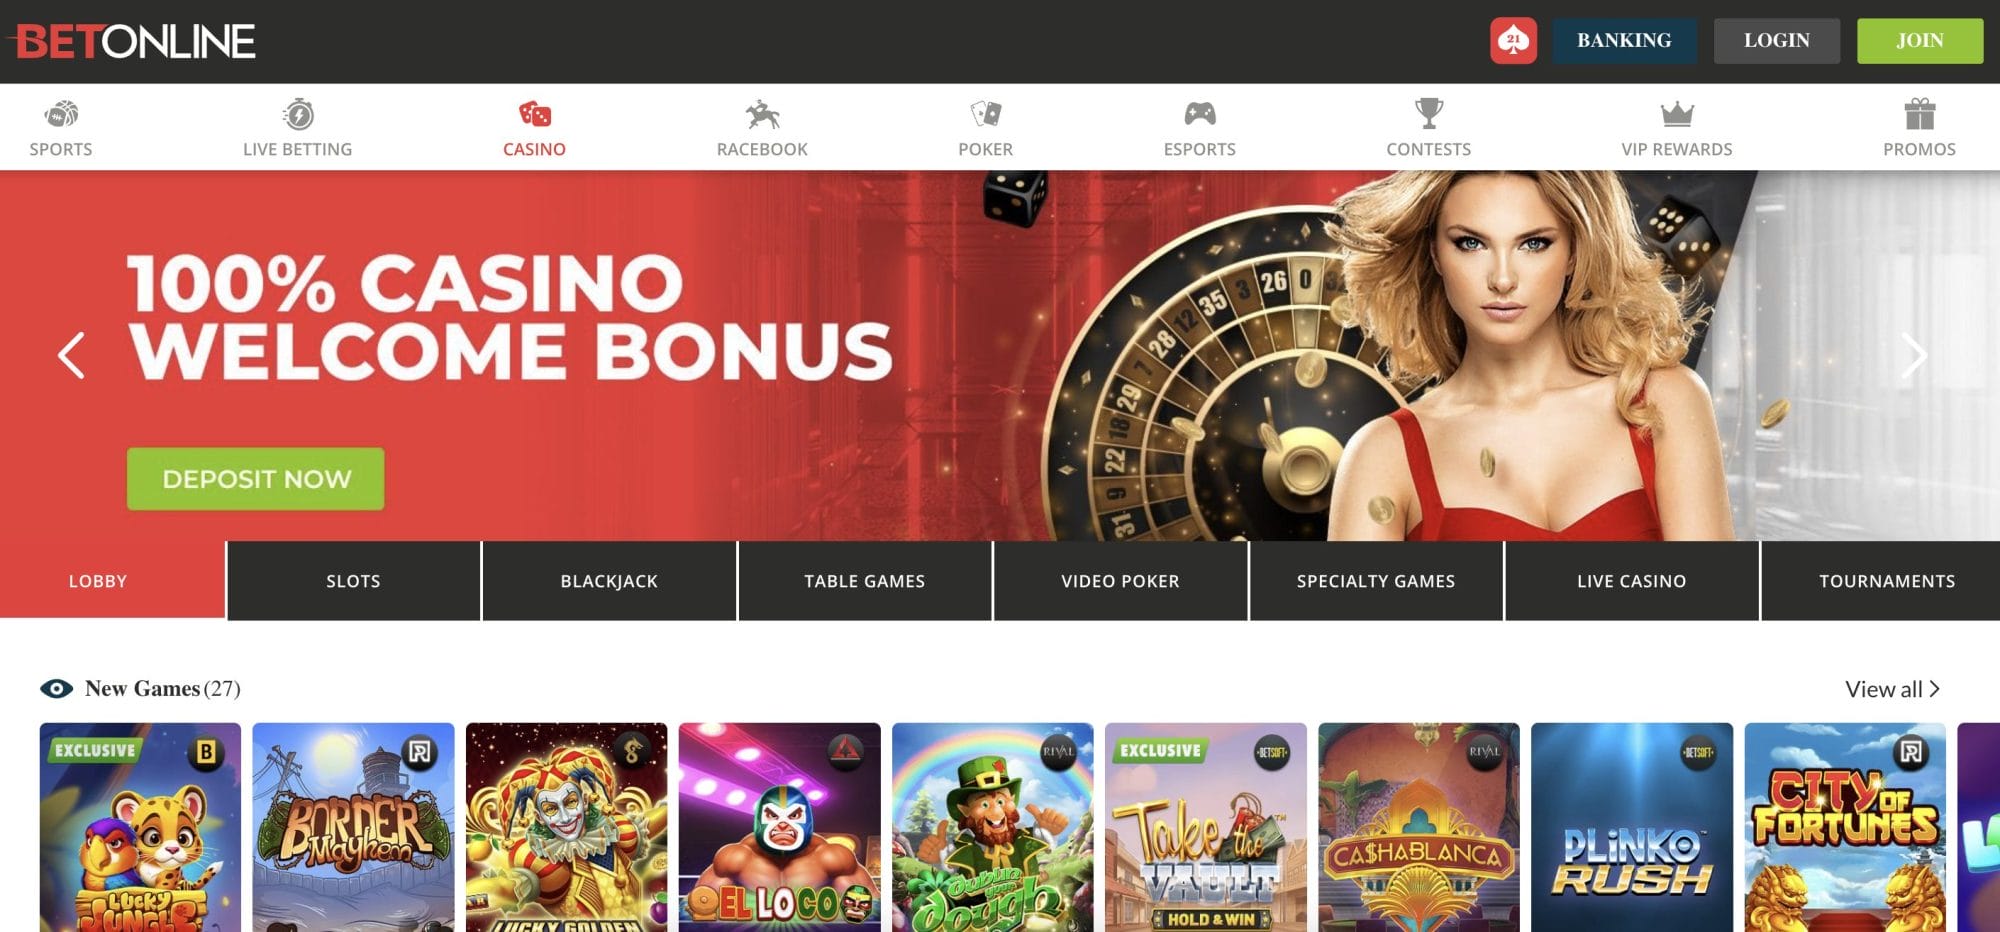Show the previous banner slide
This screenshot has height=932, width=2000.
tap(71, 355)
